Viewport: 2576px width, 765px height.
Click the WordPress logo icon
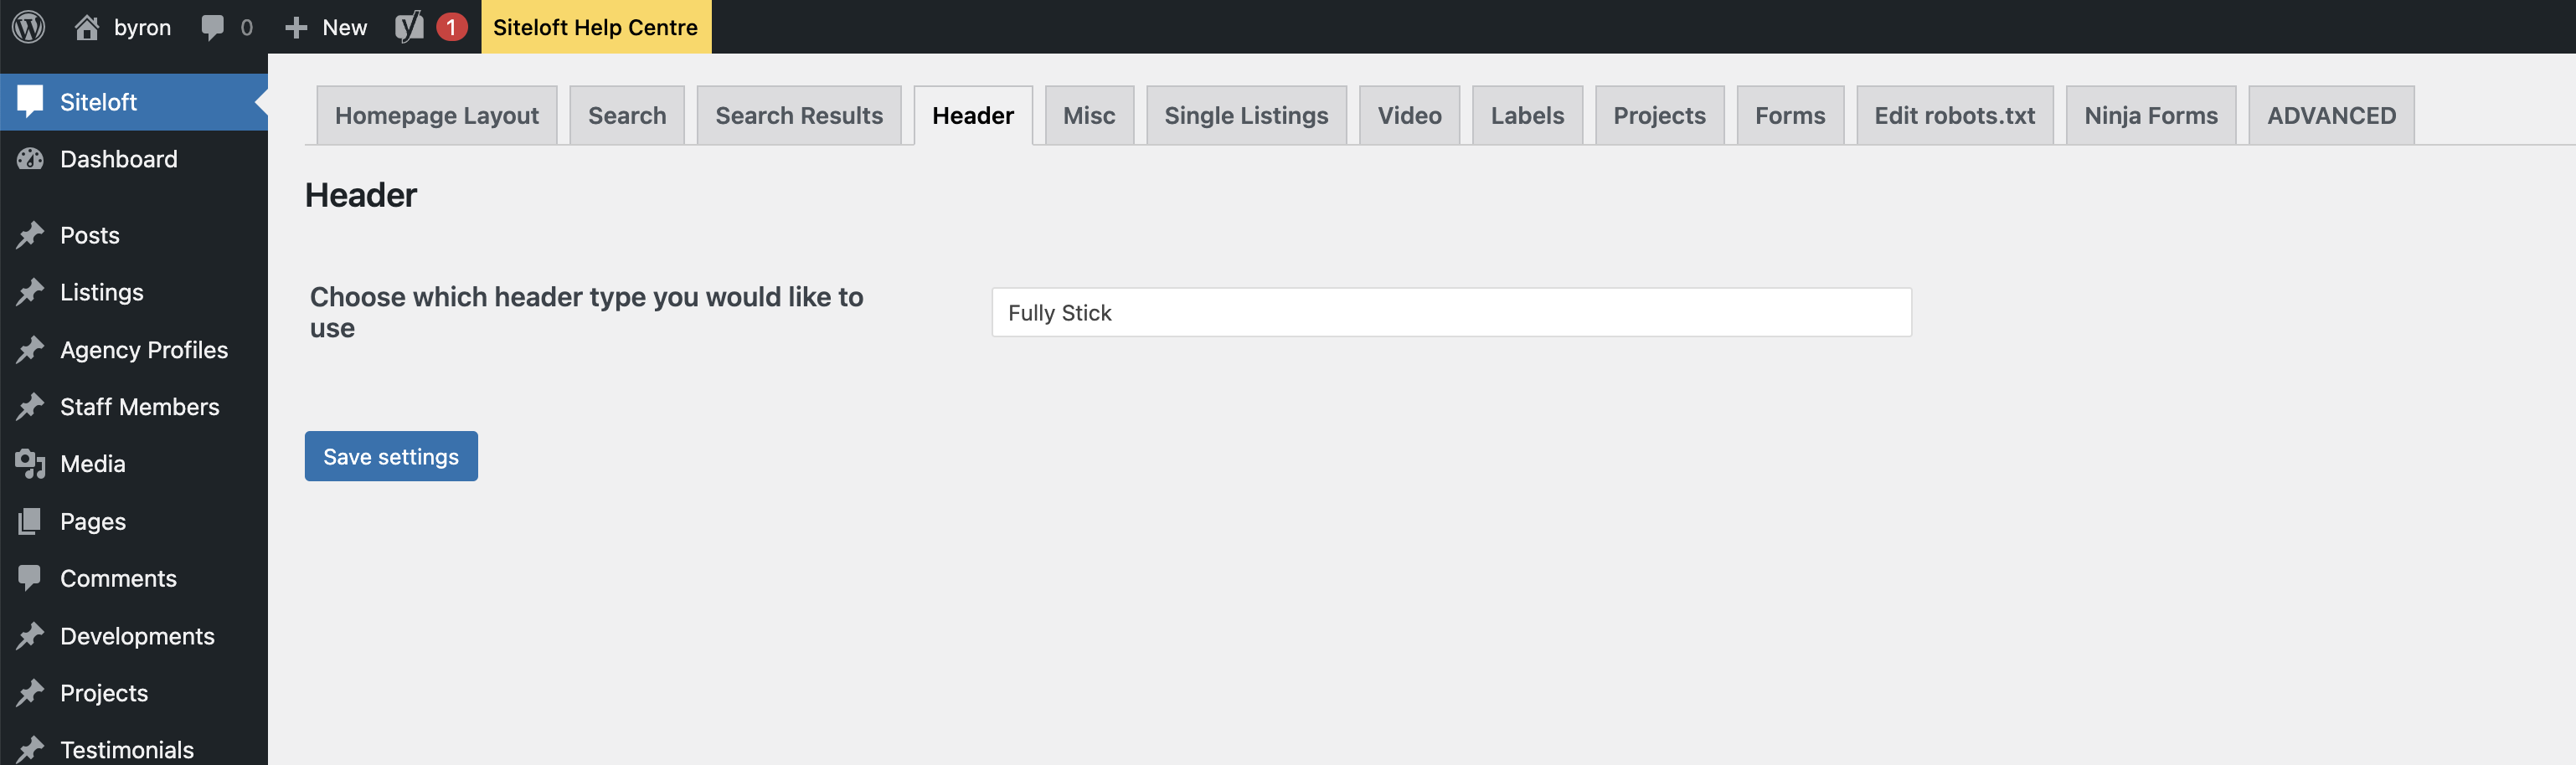tap(29, 27)
